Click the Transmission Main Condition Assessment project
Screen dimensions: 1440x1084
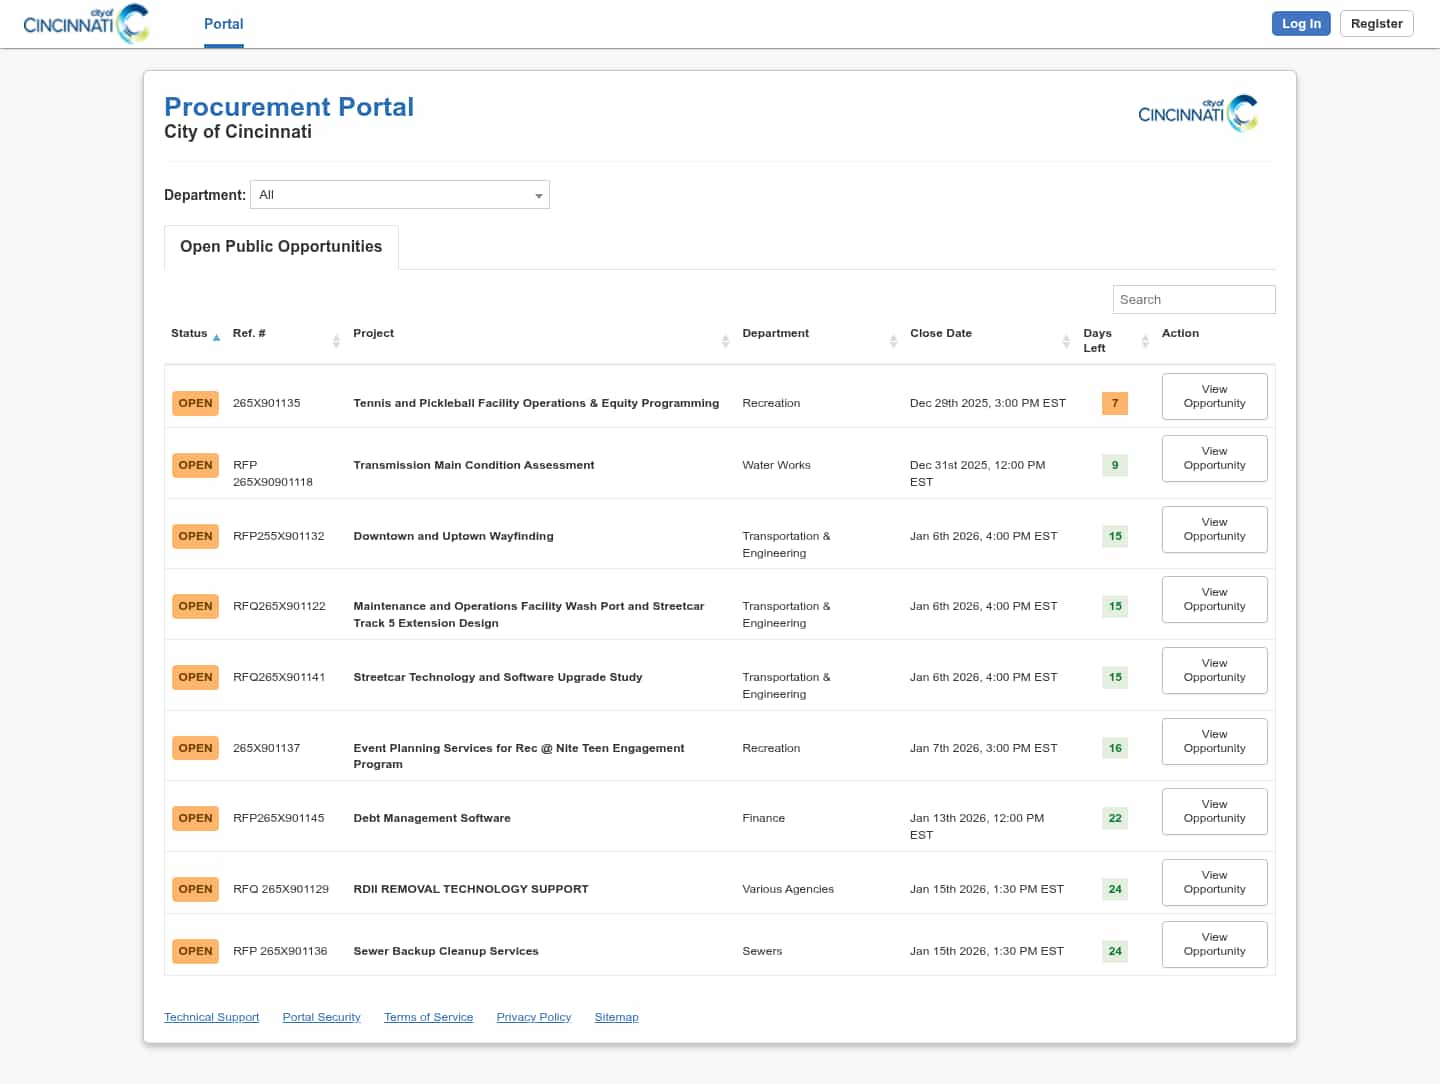click(x=473, y=465)
